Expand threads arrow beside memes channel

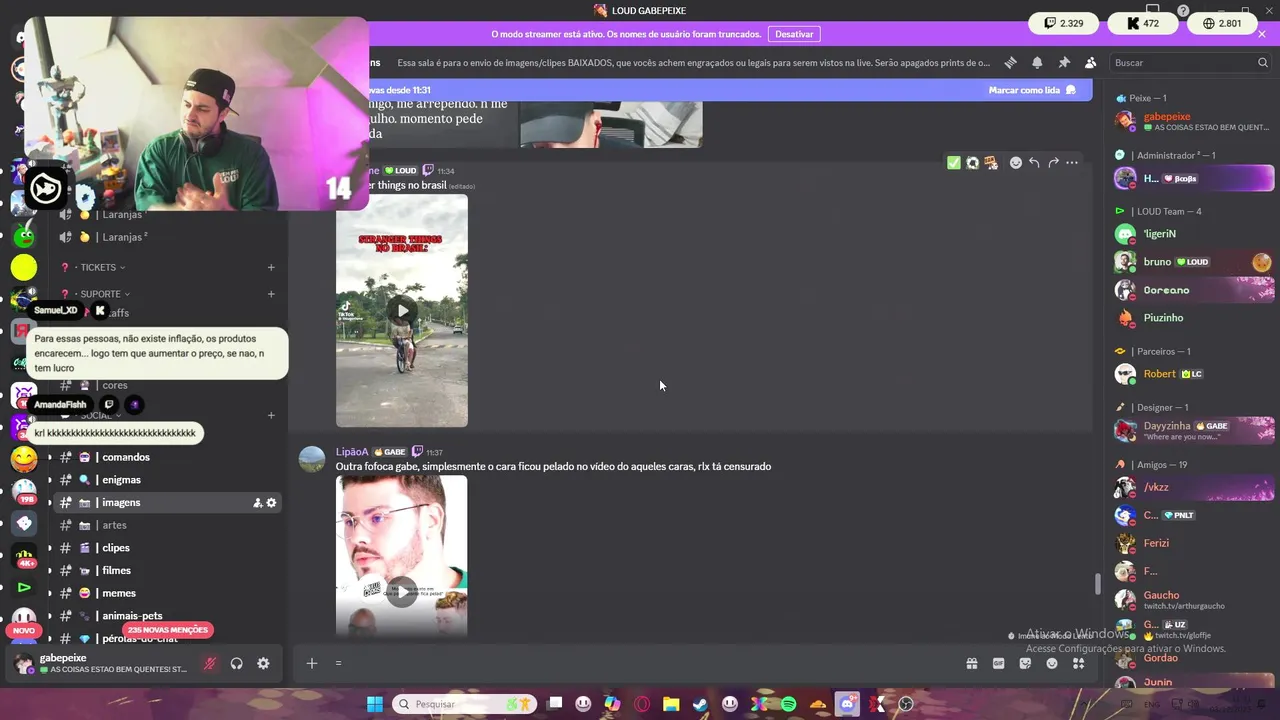tap(49, 593)
